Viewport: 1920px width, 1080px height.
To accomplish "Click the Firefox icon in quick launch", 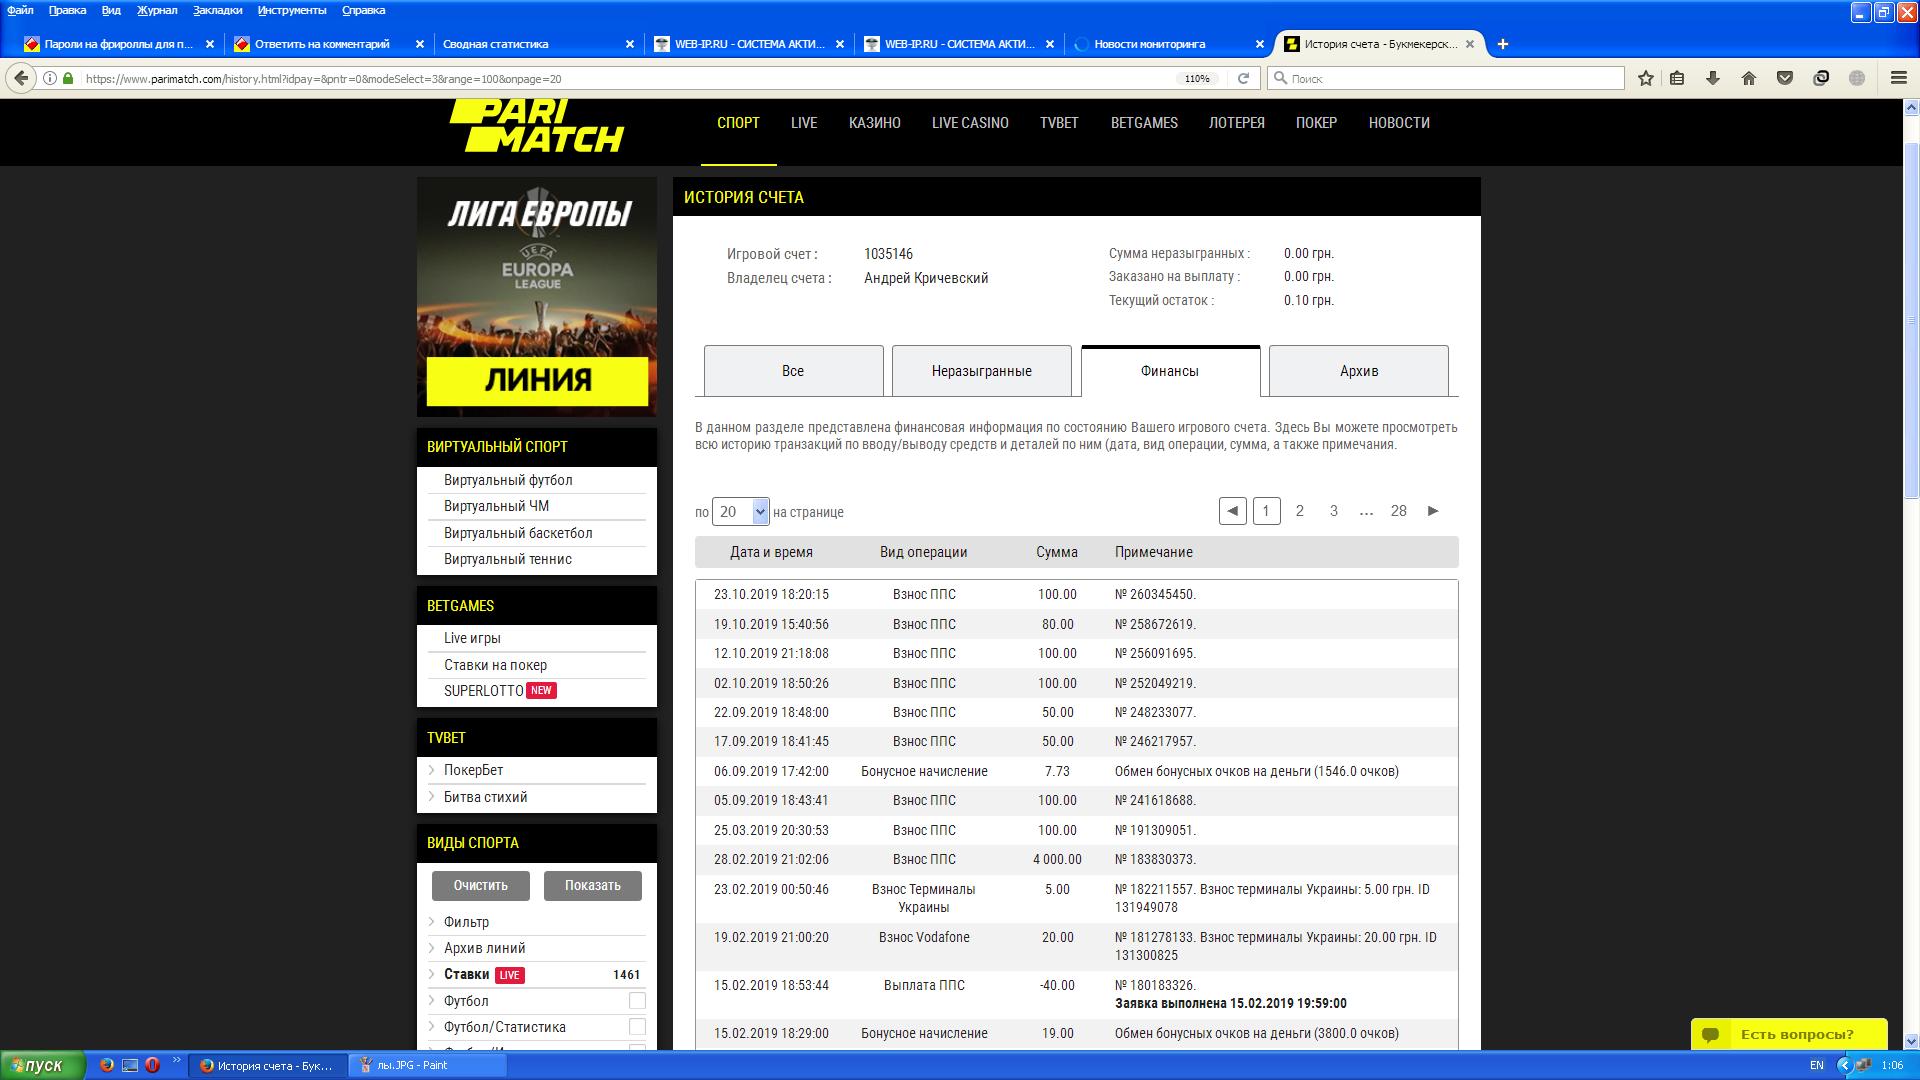I will tap(106, 1065).
